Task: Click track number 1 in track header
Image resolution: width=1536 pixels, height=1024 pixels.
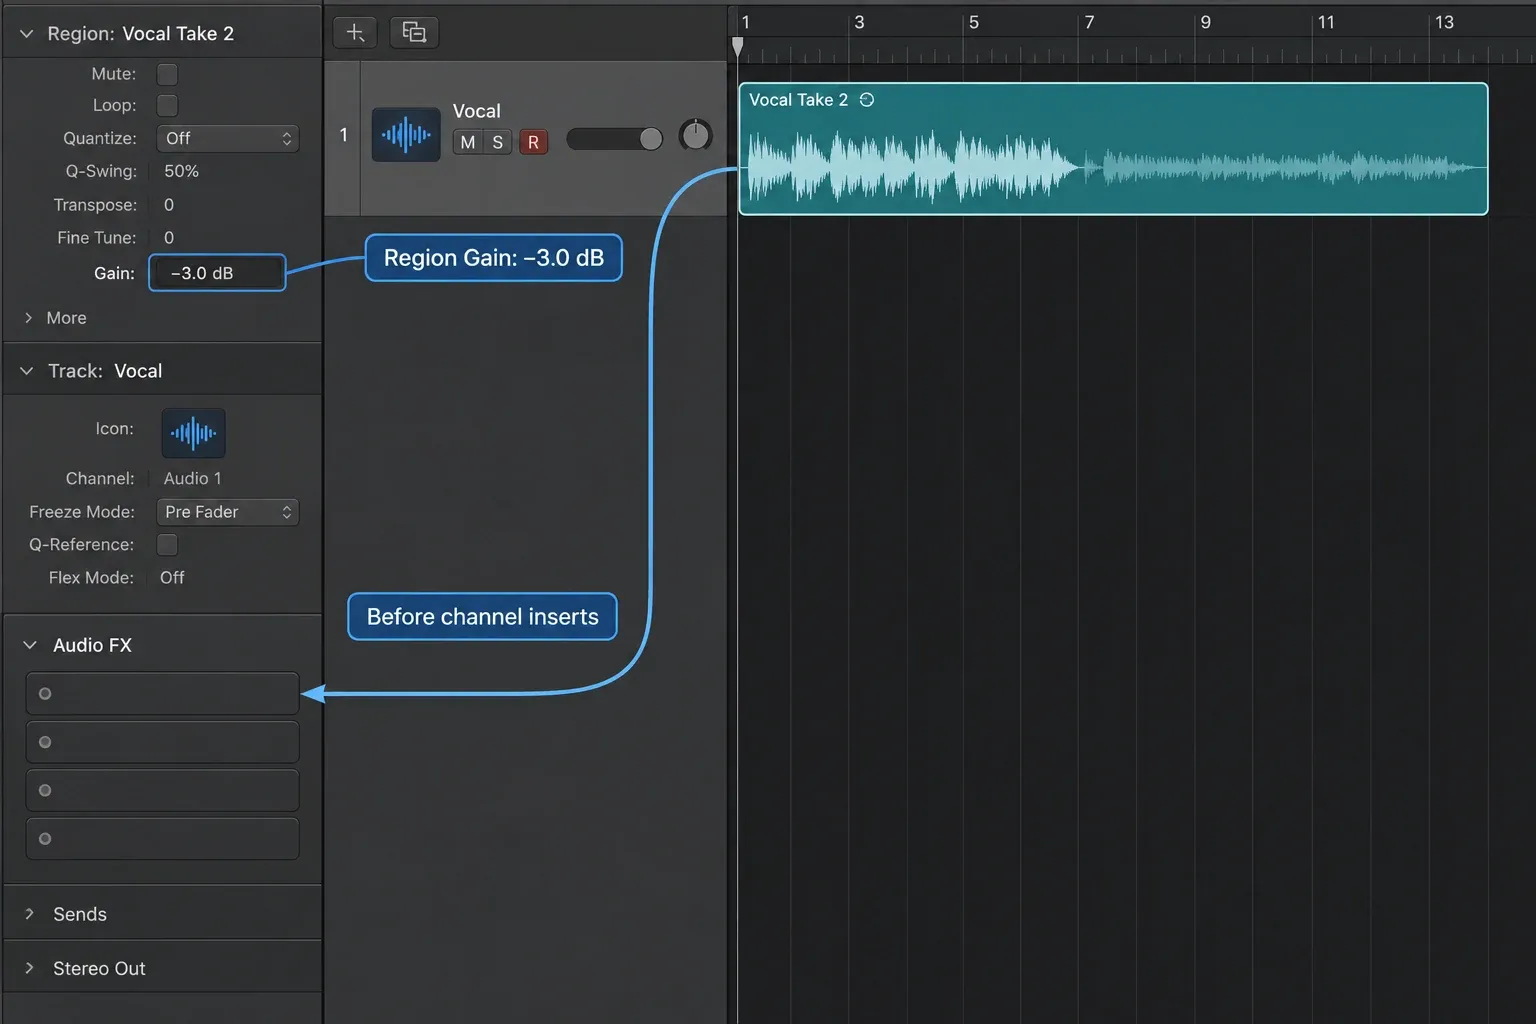Action: 343,135
